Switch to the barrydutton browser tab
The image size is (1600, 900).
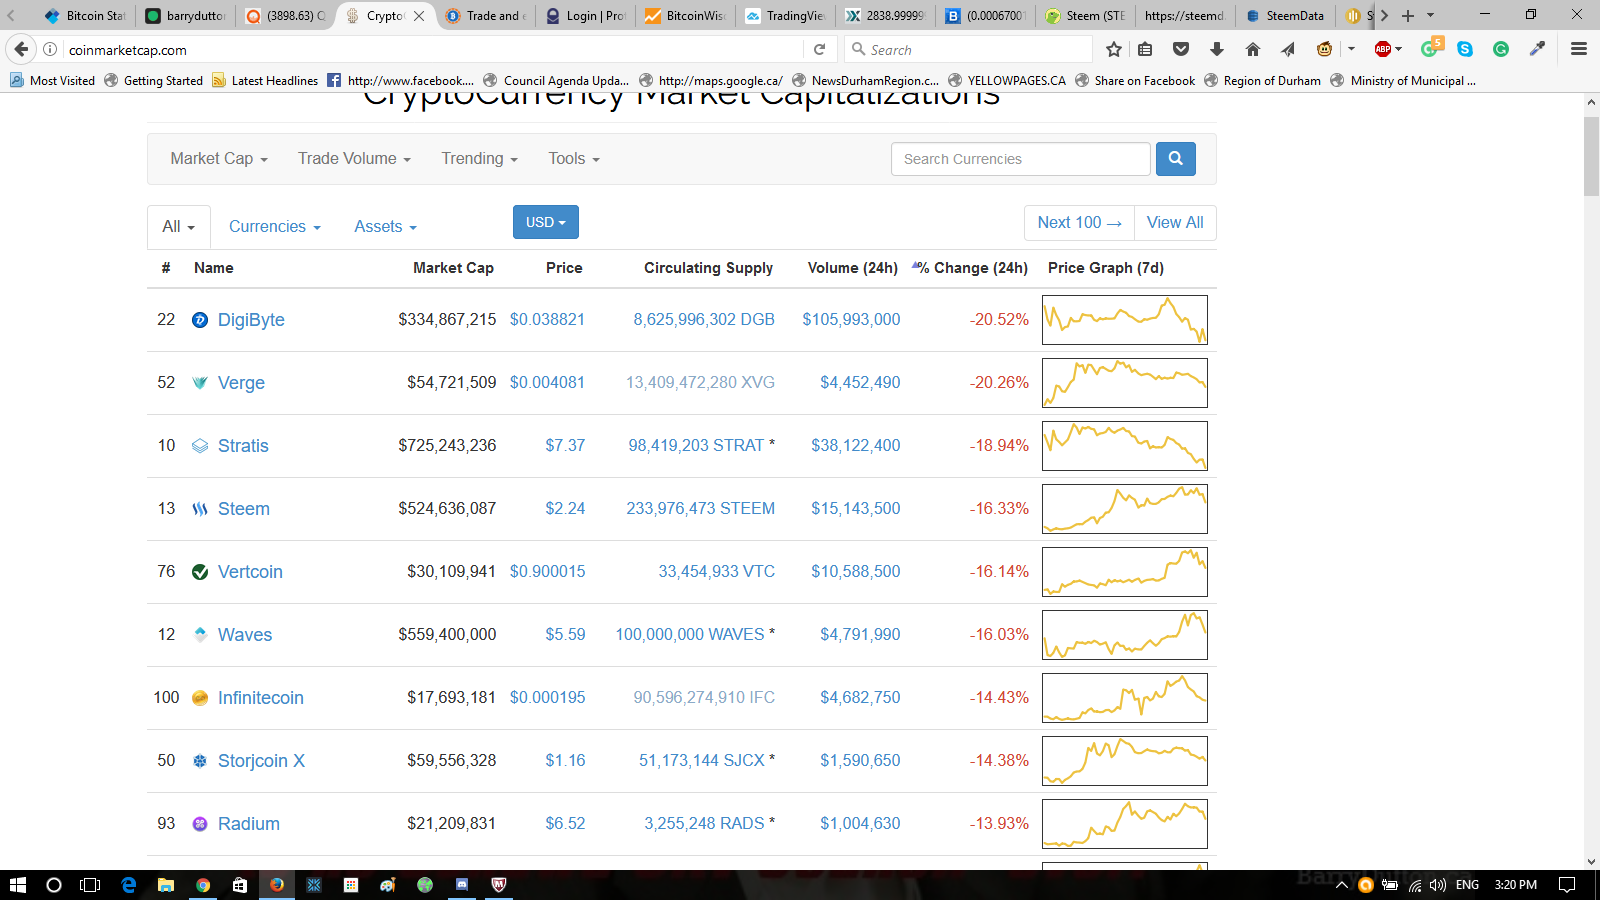[185, 15]
